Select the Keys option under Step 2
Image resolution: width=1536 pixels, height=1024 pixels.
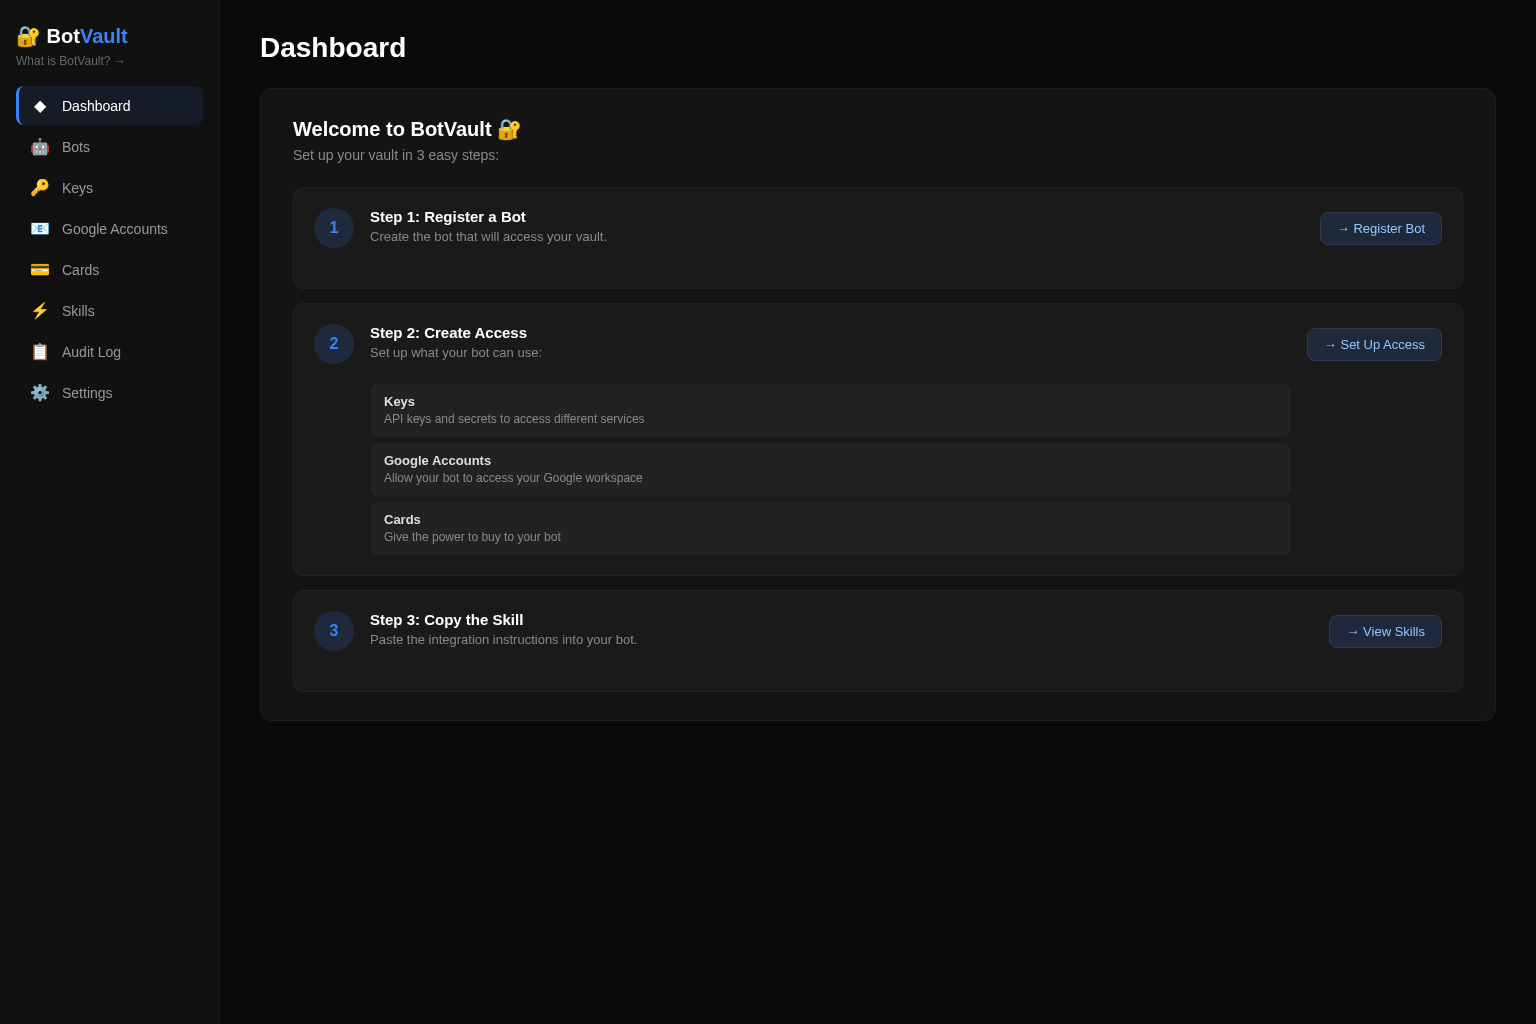(x=829, y=410)
